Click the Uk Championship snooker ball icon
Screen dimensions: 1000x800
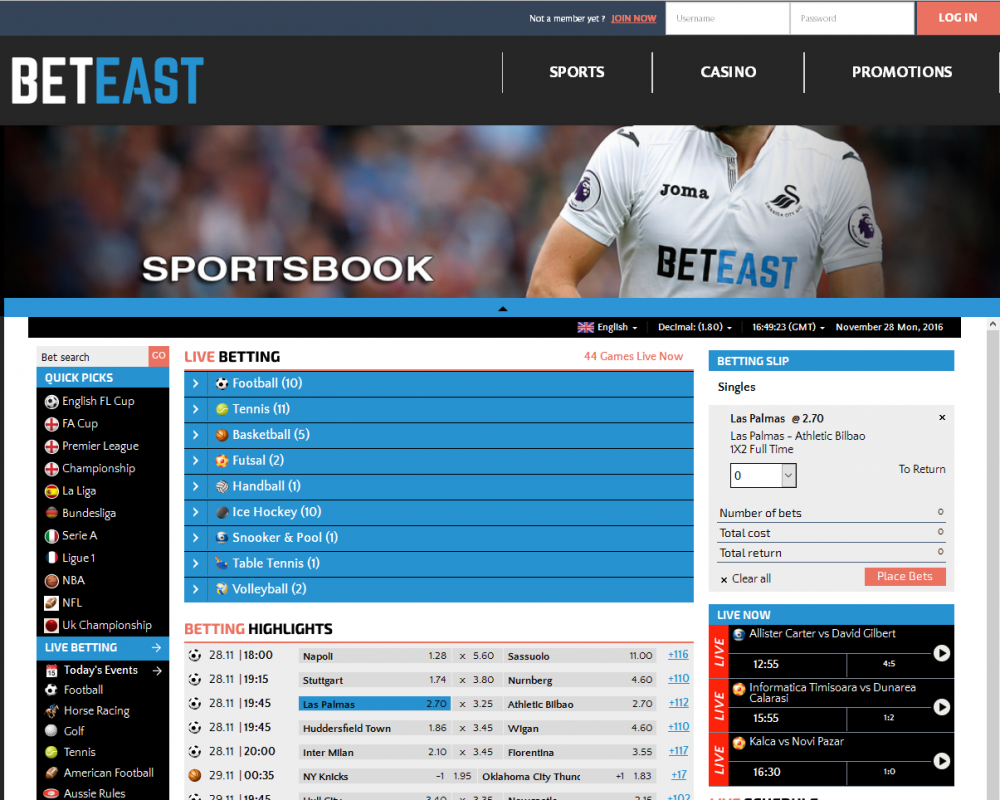(x=52, y=625)
